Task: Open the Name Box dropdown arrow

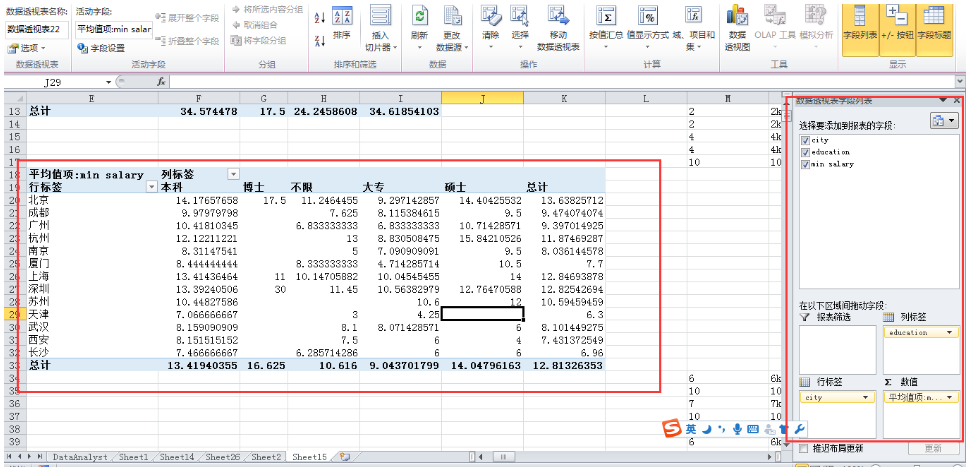Action: pyautogui.click(x=109, y=82)
